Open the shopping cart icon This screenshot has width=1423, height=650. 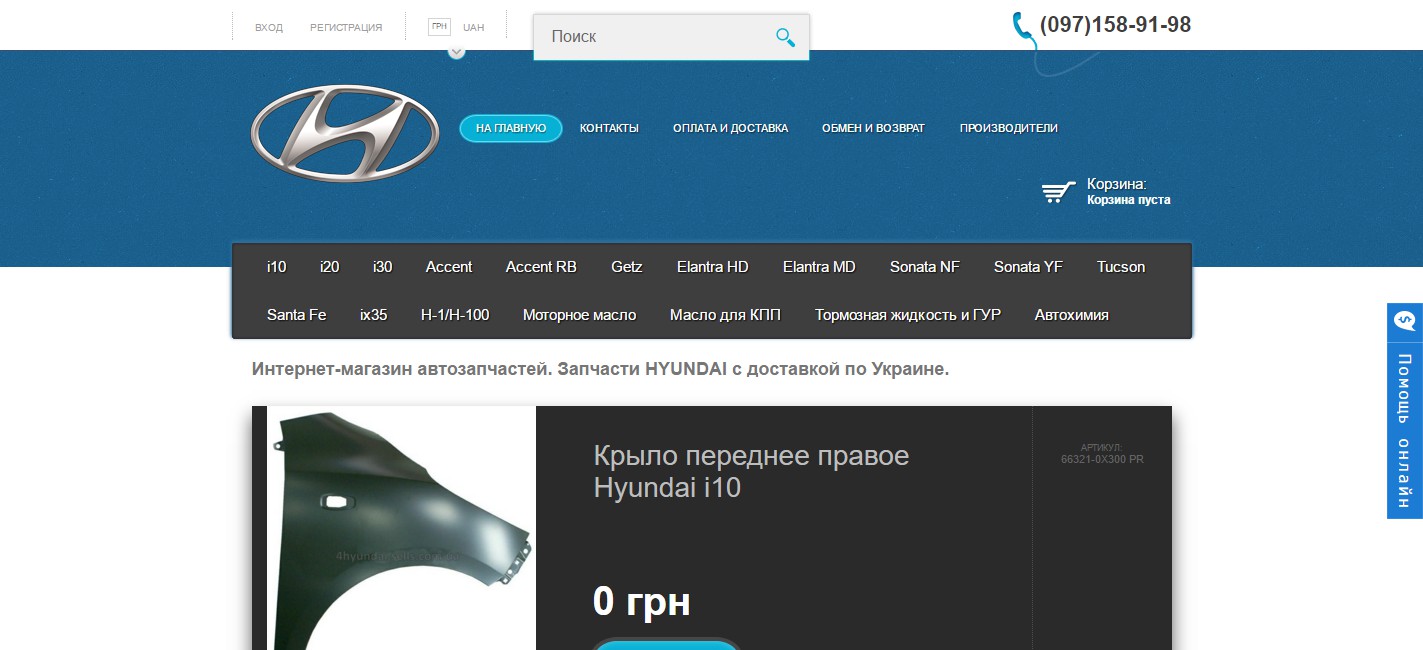pyautogui.click(x=1058, y=192)
